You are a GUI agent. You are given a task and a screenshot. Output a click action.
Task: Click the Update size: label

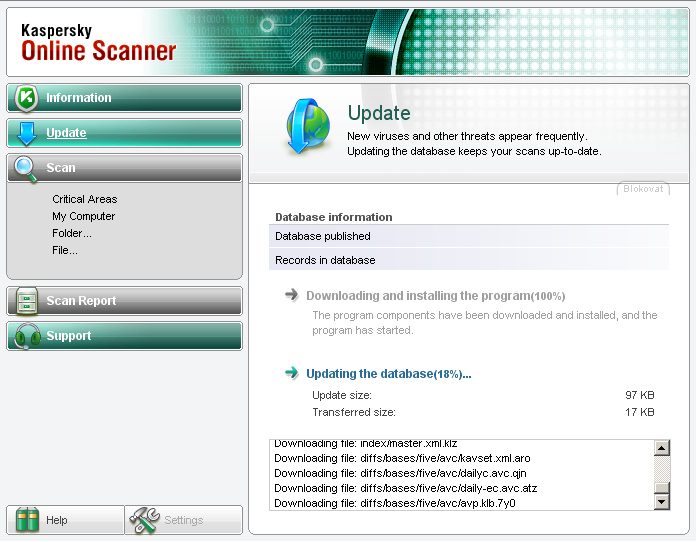pyautogui.click(x=342, y=395)
